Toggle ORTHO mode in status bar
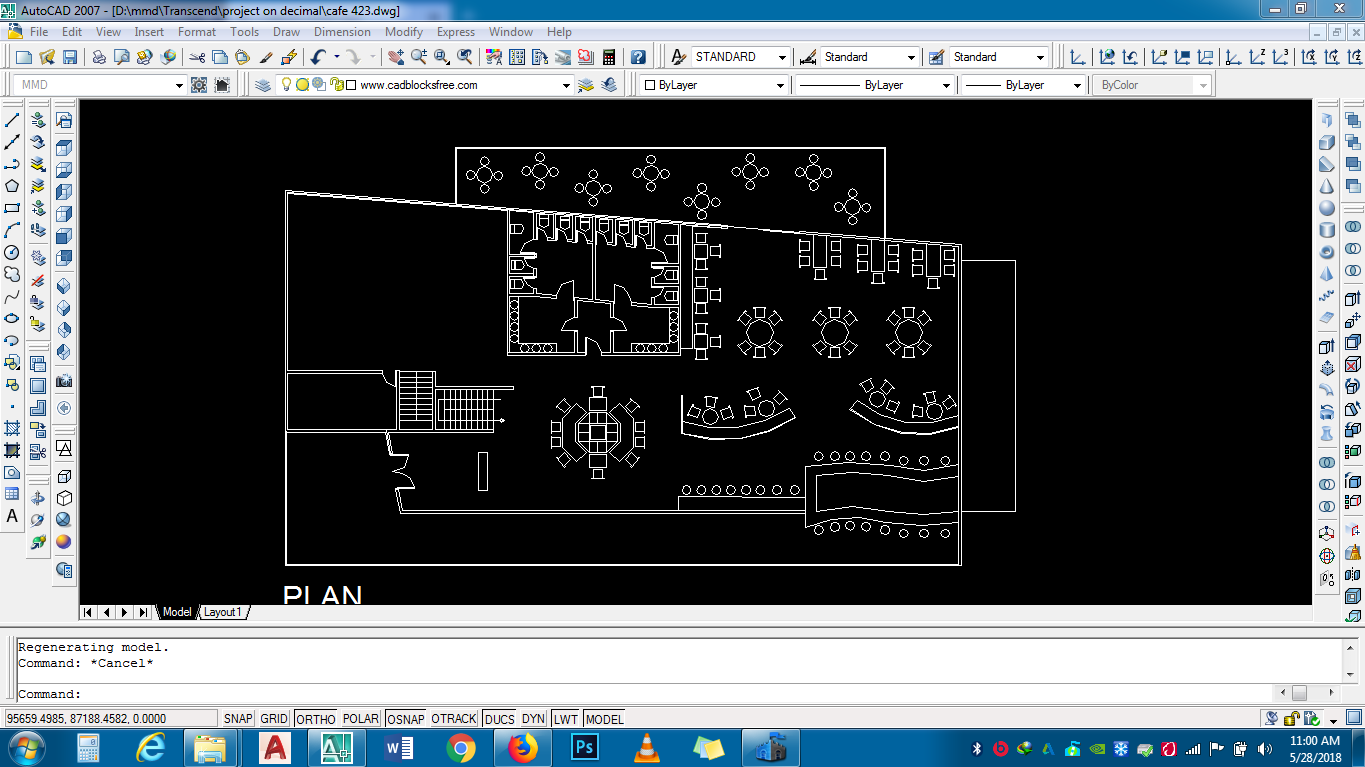 316,719
